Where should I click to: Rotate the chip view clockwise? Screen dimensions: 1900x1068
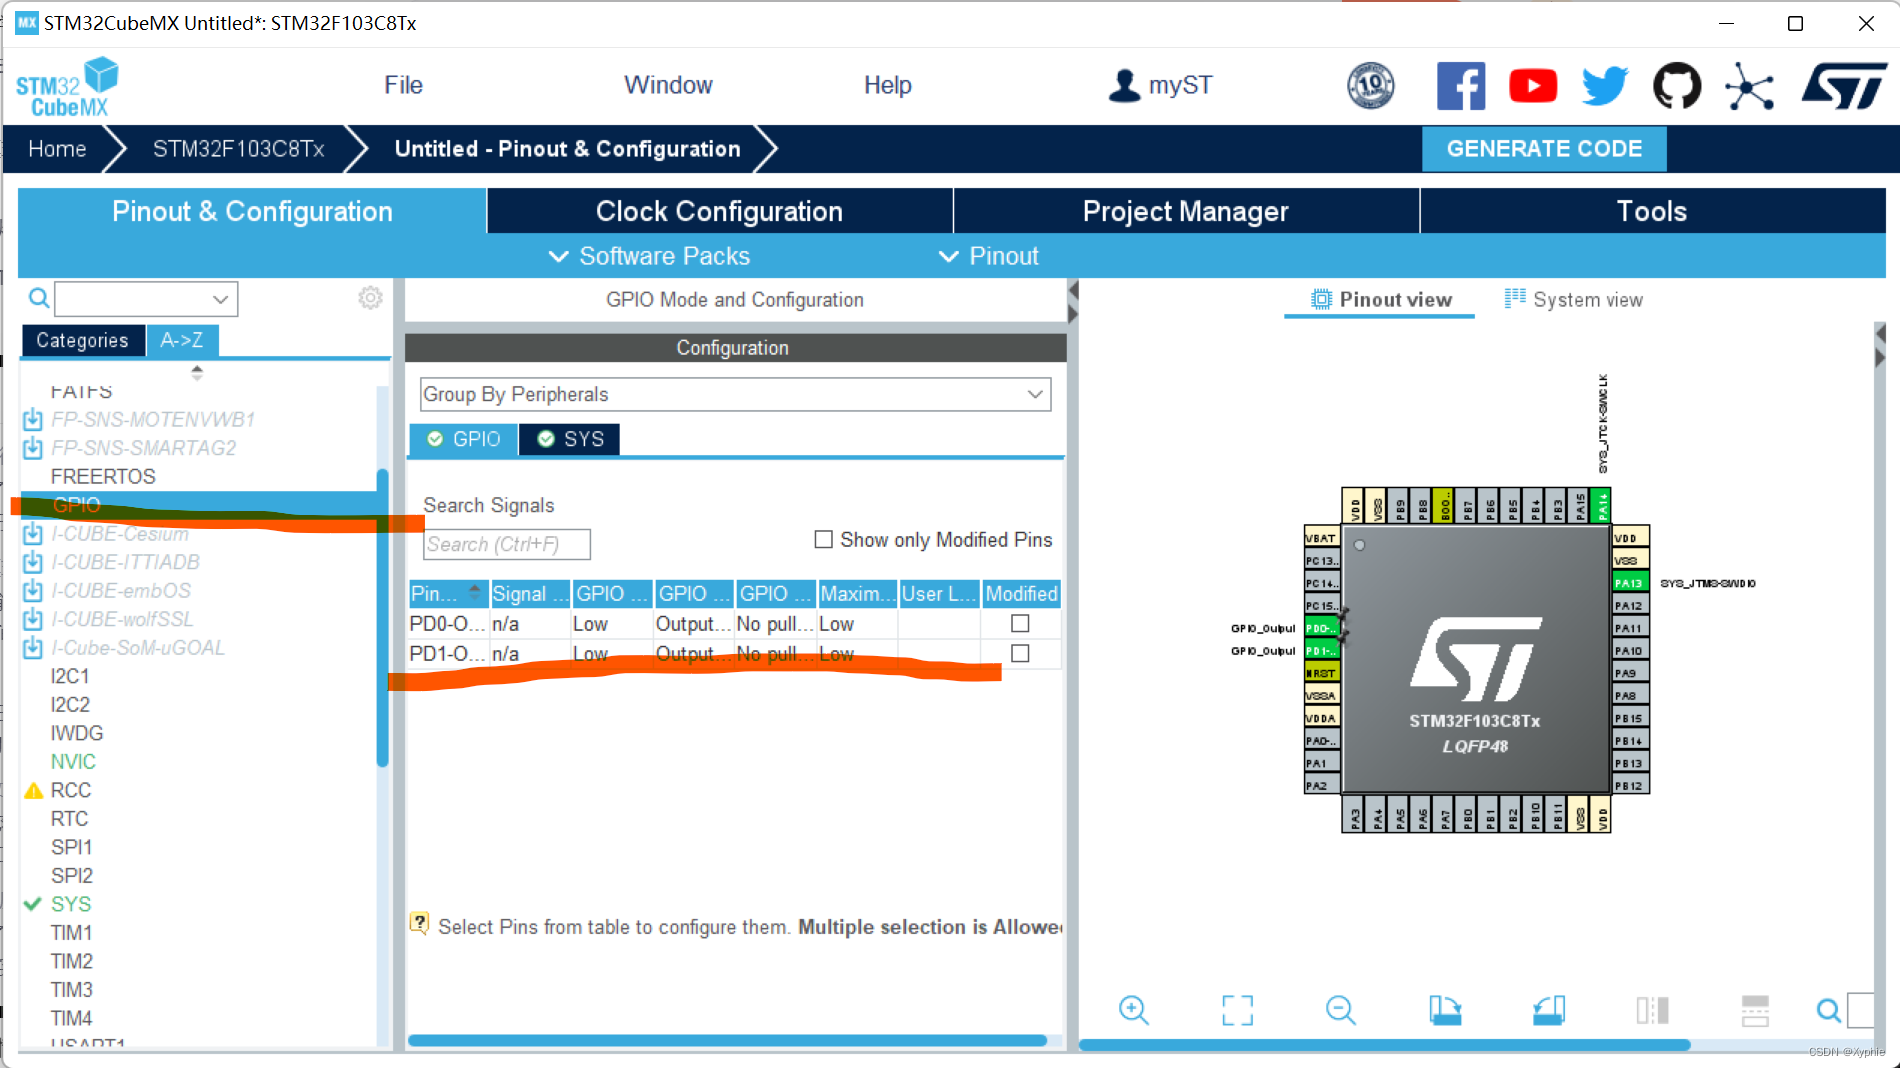1445,1010
